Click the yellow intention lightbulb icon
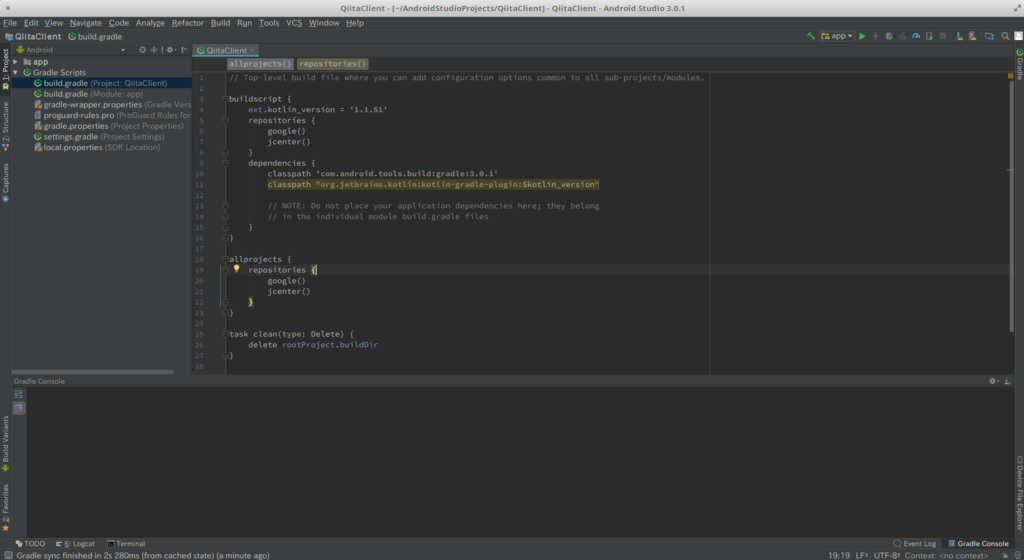Screen dimensions: 1024x560 tap(236, 268)
